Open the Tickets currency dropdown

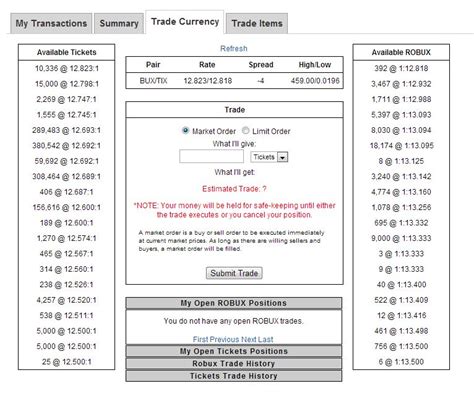click(269, 157)
